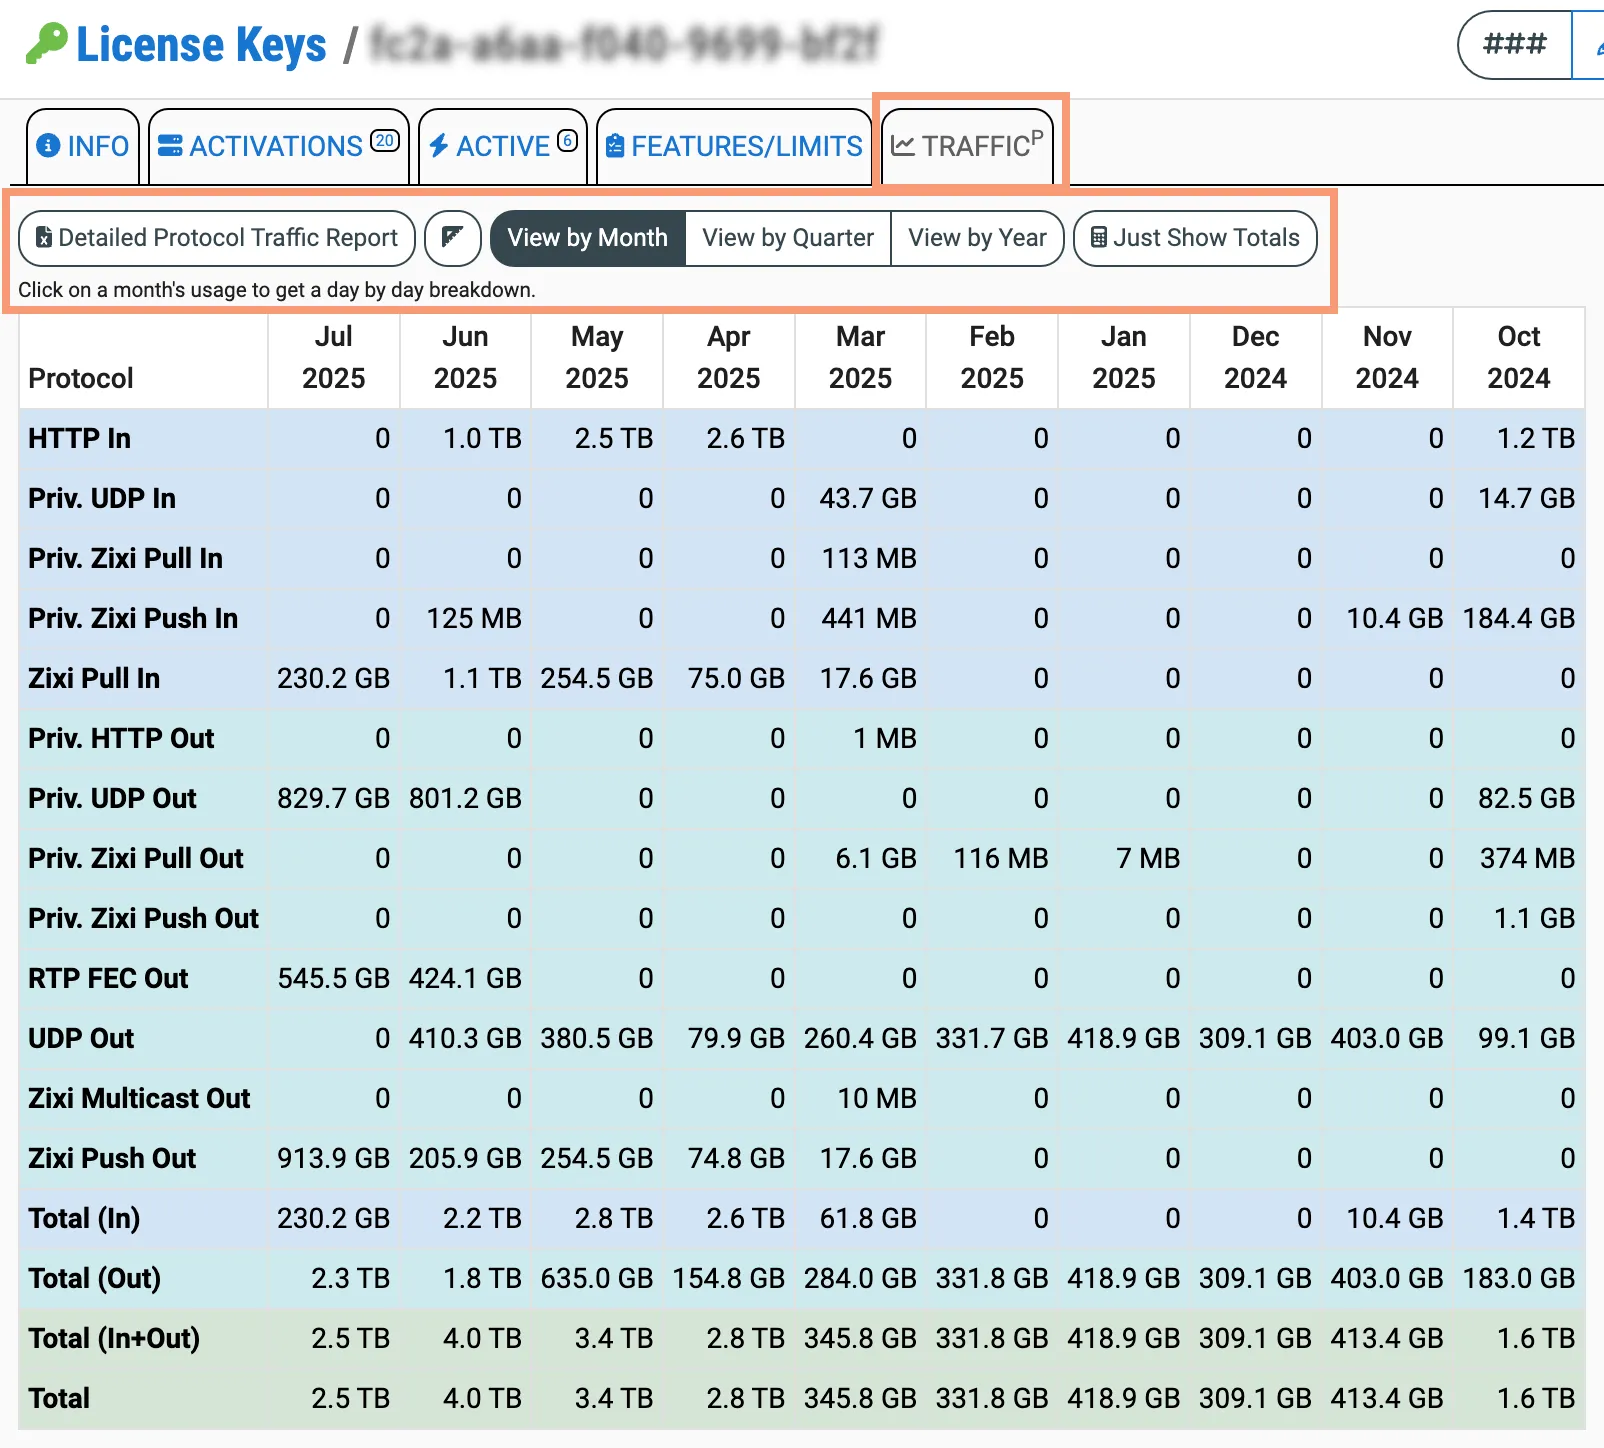
Task: Click Oct 2024 Total (In) 1.4 TB
Action: [x=1536, y=1218]
